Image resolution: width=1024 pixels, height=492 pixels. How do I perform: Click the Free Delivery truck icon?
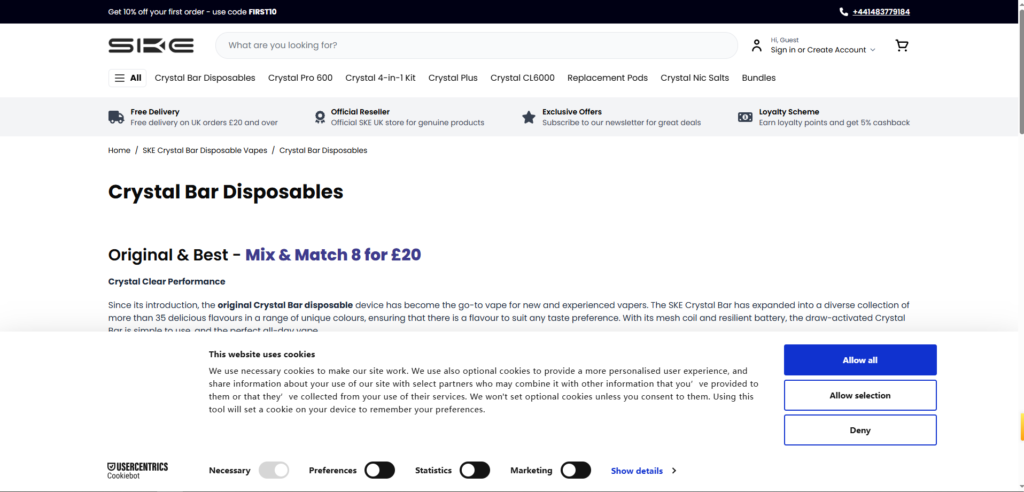tap(116, 117)
